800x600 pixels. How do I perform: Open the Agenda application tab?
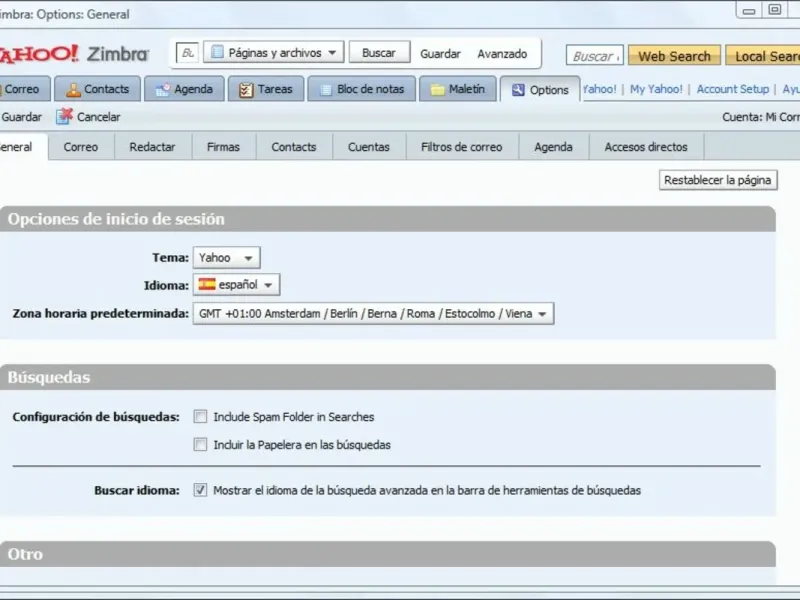click(184, 89)
